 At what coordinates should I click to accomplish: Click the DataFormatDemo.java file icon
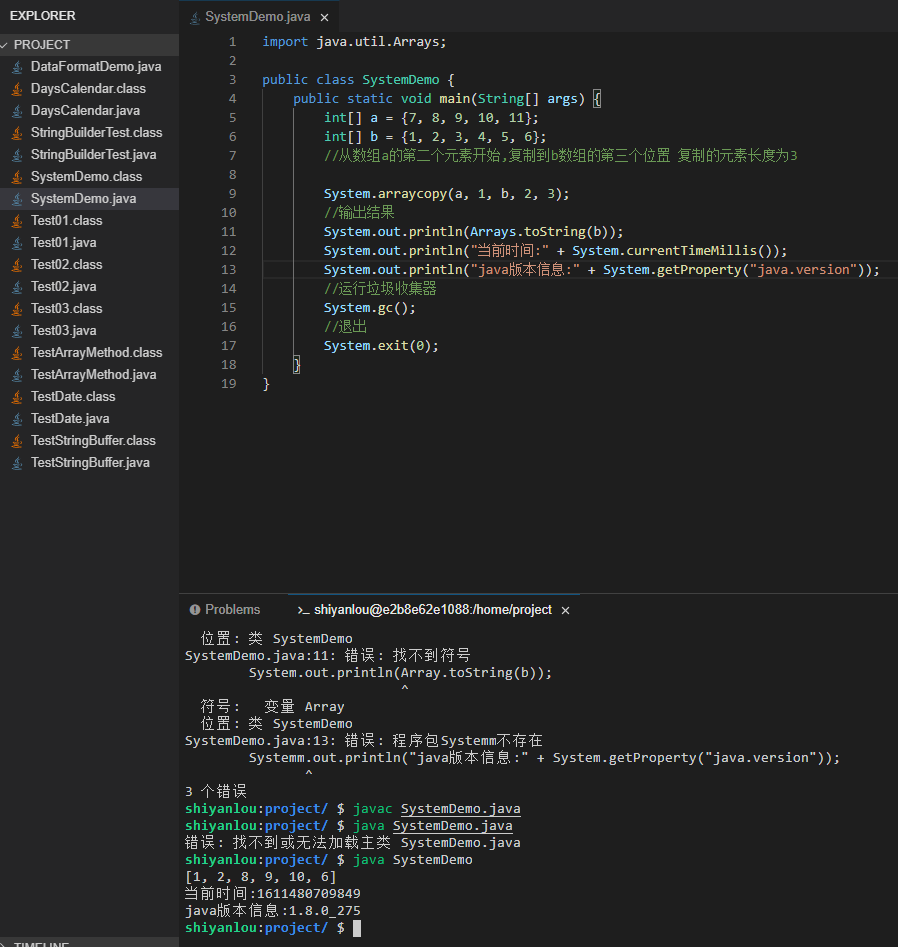click(x=18, y=66)
